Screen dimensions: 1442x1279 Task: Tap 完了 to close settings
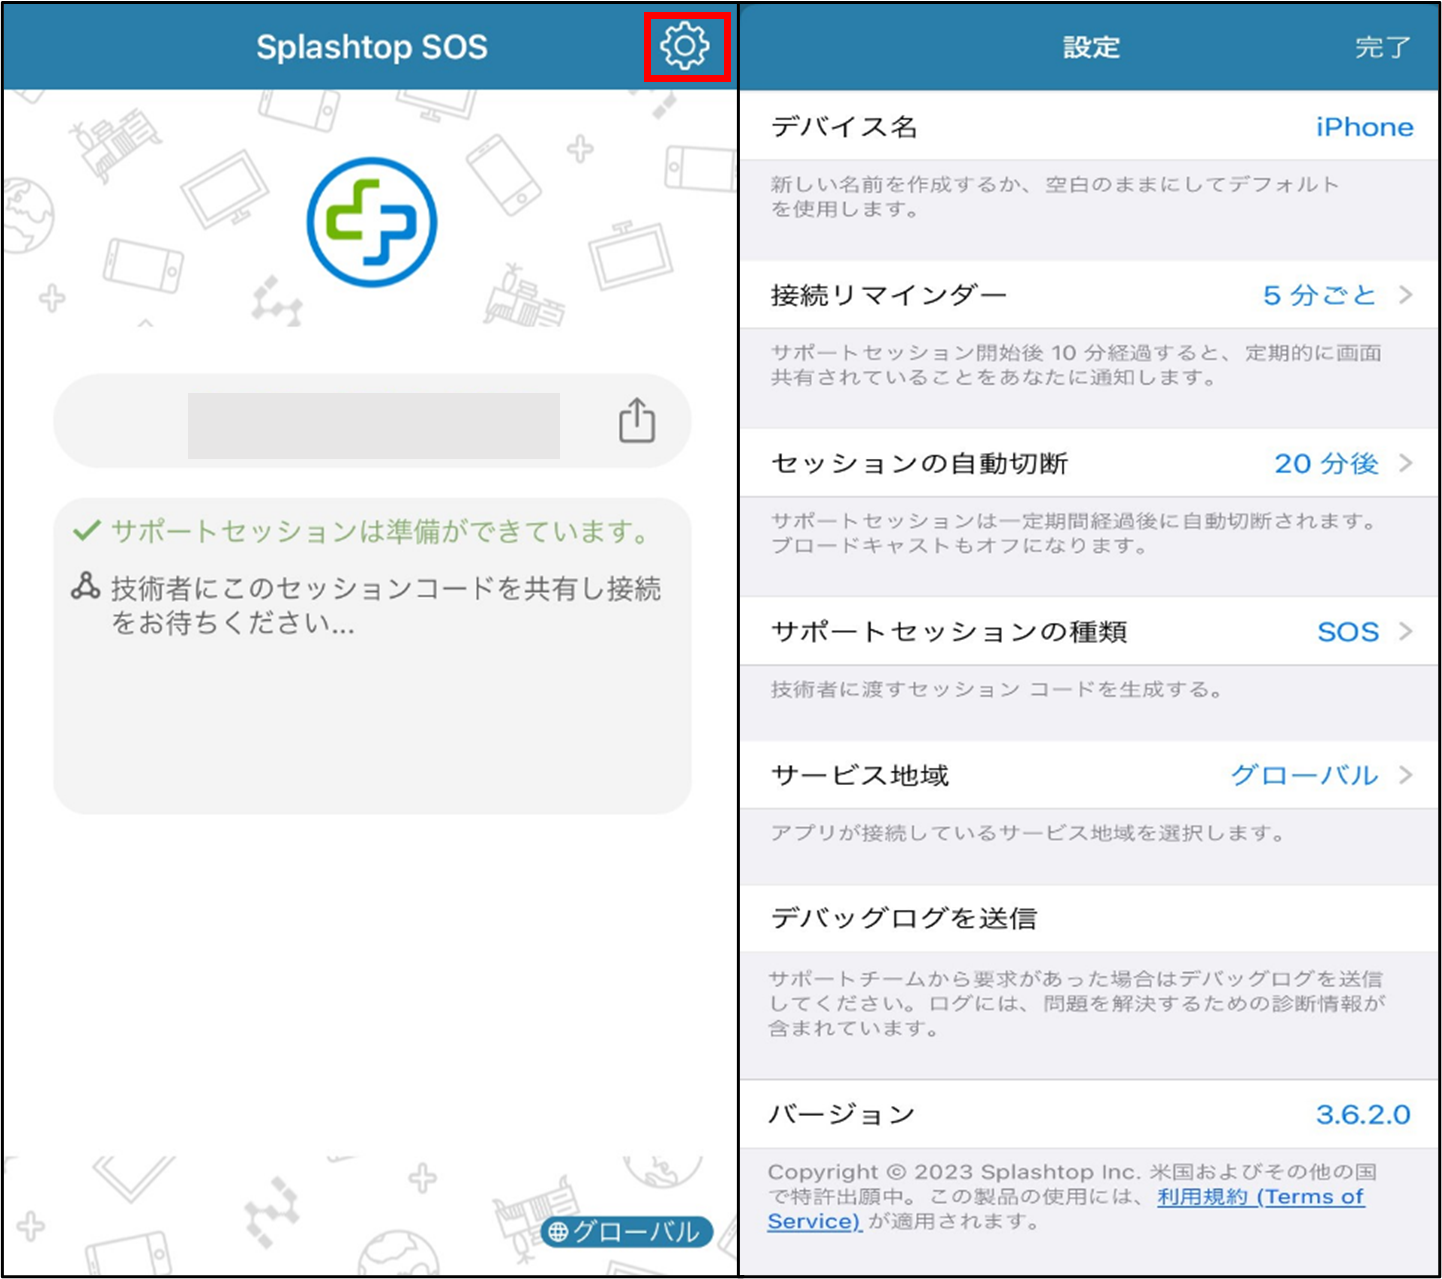click(1383, 47)
